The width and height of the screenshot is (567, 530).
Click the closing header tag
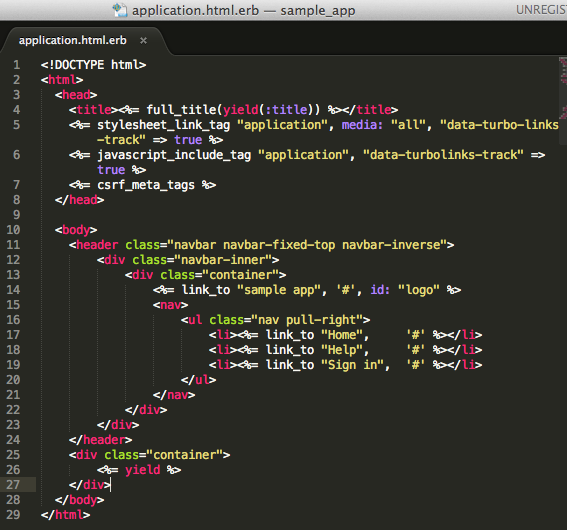point(101,440)
